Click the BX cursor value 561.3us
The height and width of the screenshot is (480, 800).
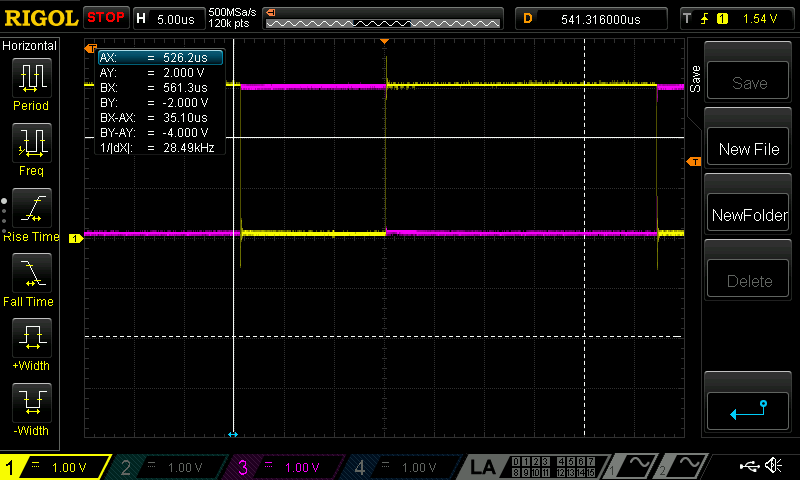(185, 88)
